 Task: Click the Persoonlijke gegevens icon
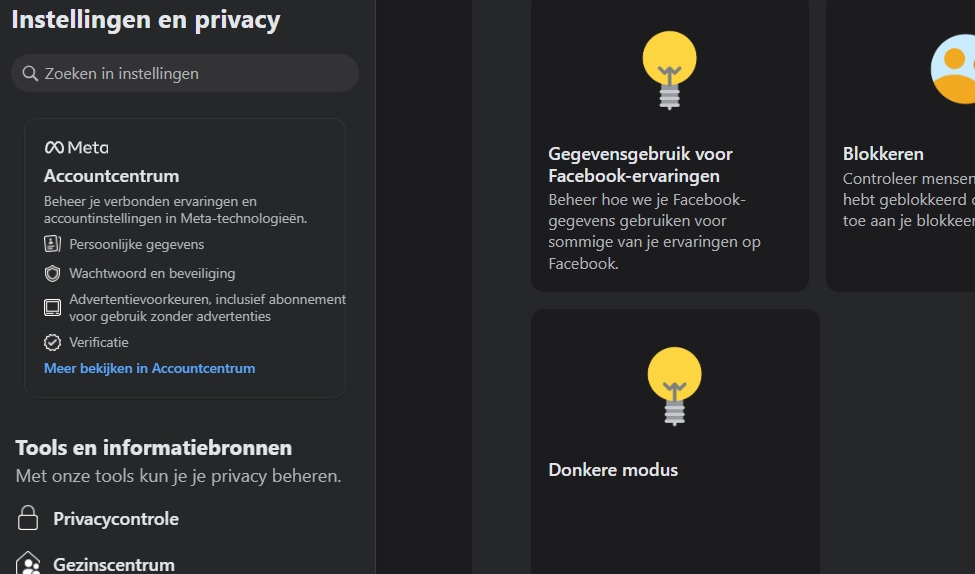pos(53,244)
